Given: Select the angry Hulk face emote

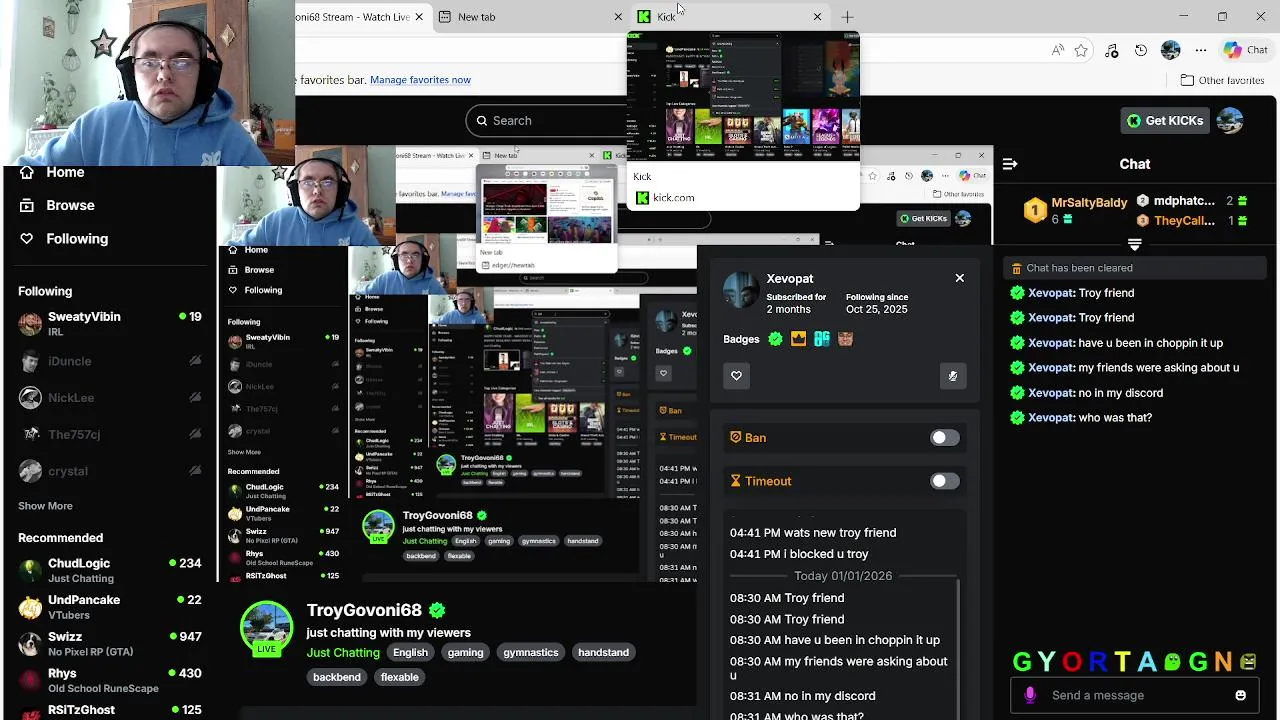Looking at the screenshot, I should click(x=1248, y=662).
